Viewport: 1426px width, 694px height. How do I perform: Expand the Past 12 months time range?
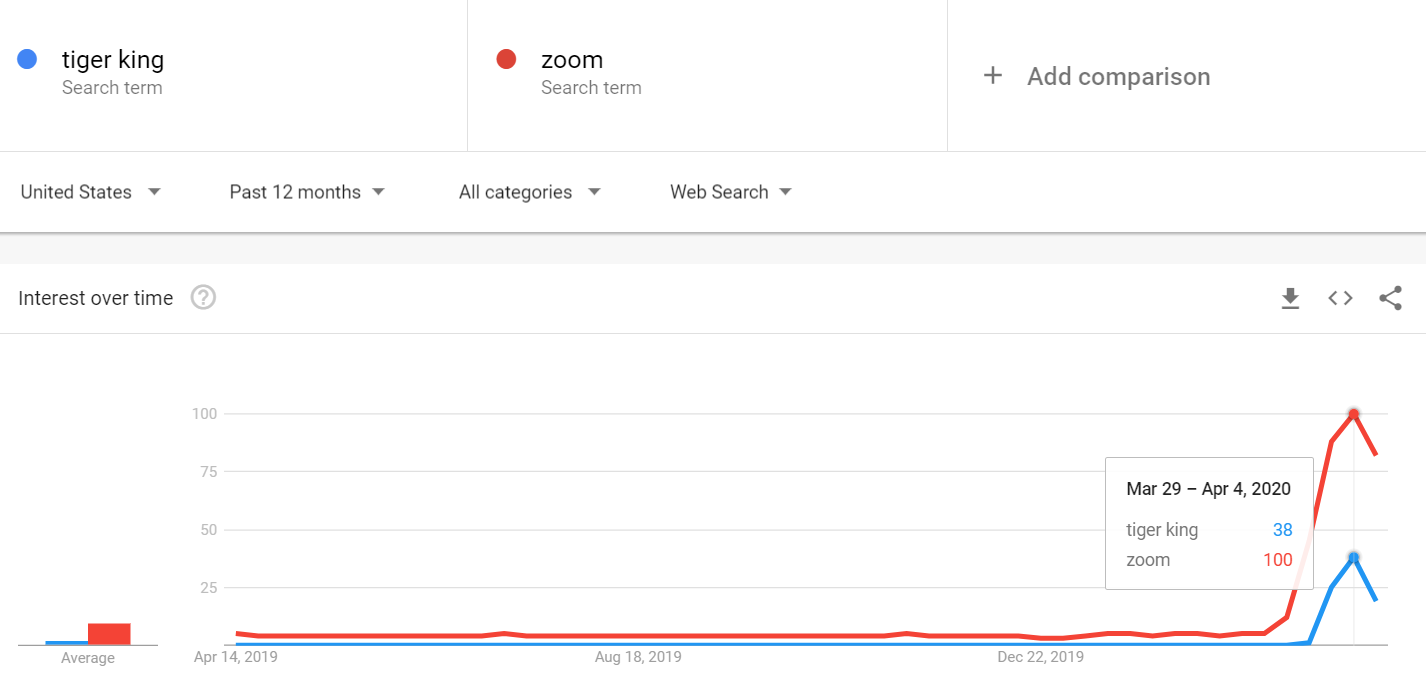tap(306, 192)
